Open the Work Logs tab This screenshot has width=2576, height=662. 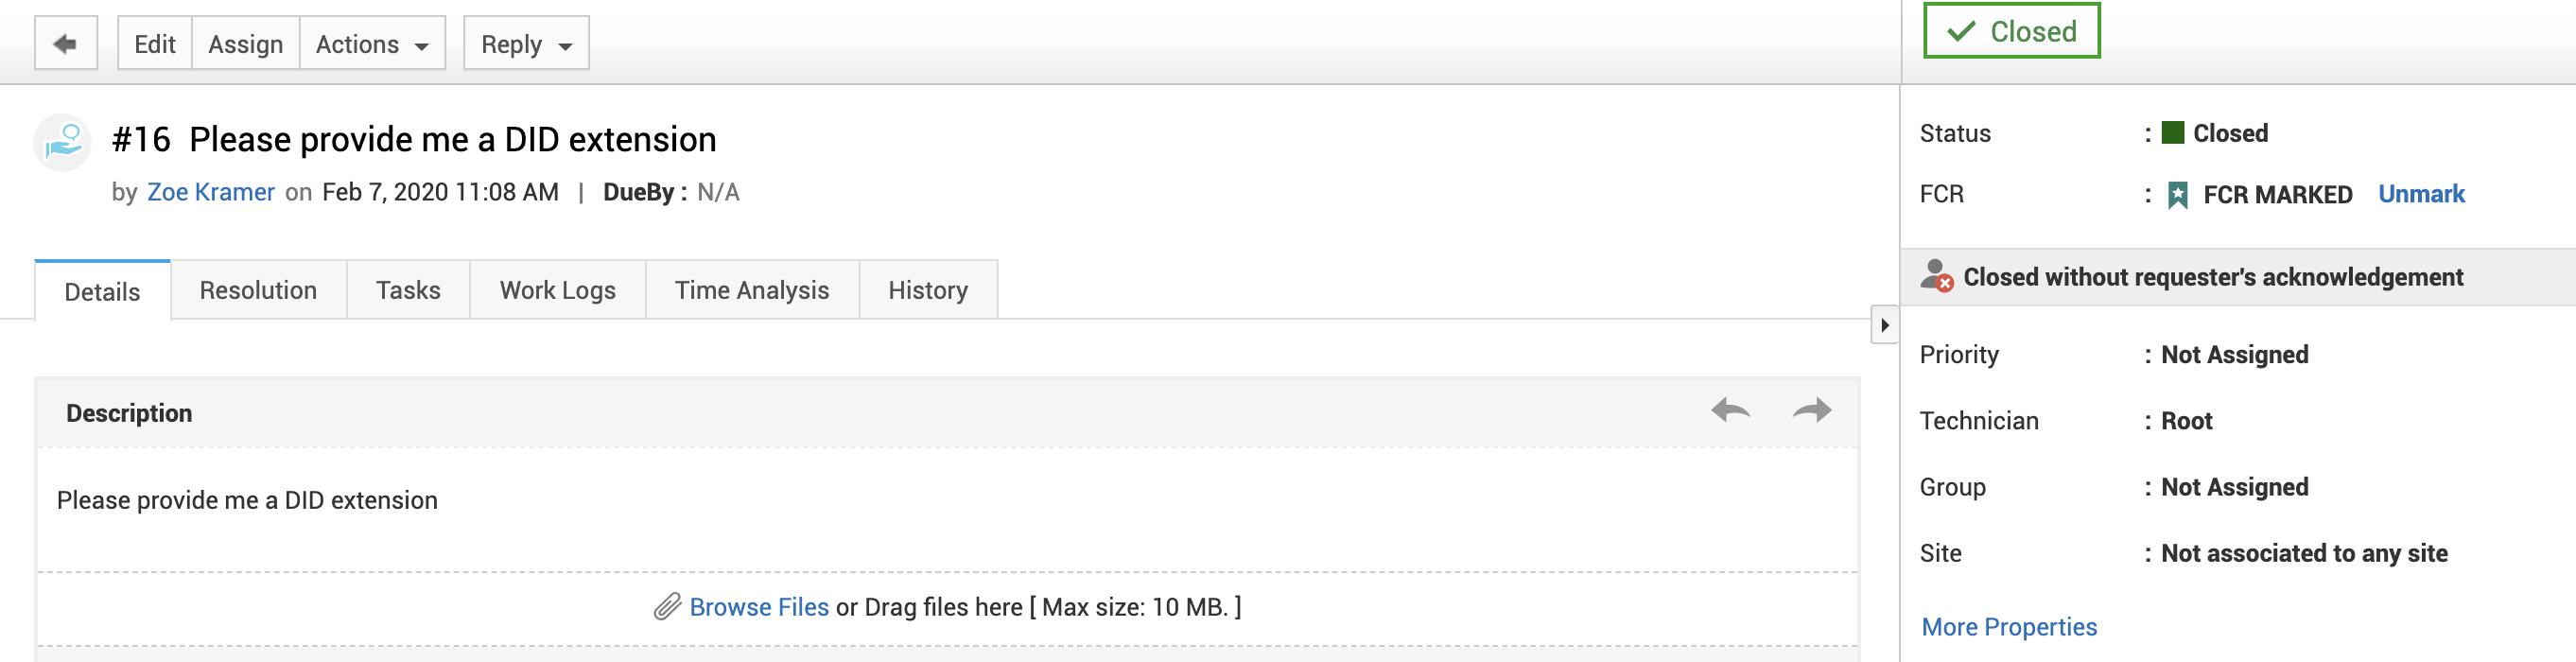tap(557, 290)
